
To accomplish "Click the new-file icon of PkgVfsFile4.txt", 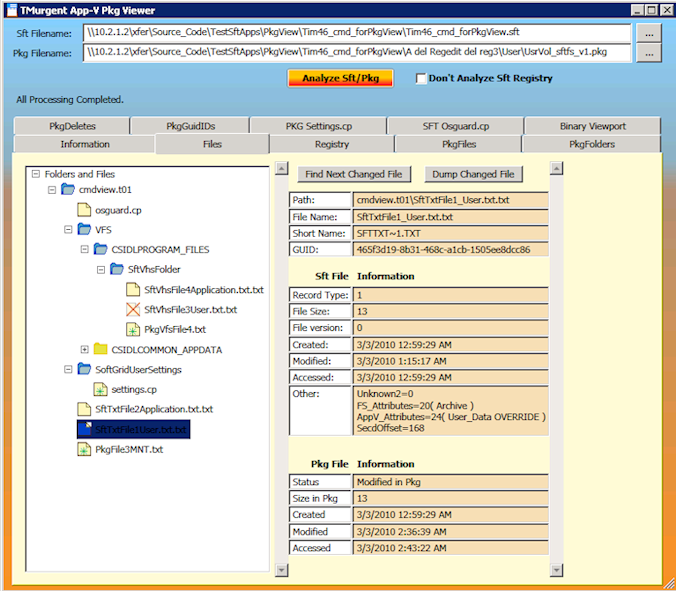I will tap(133, 329).
